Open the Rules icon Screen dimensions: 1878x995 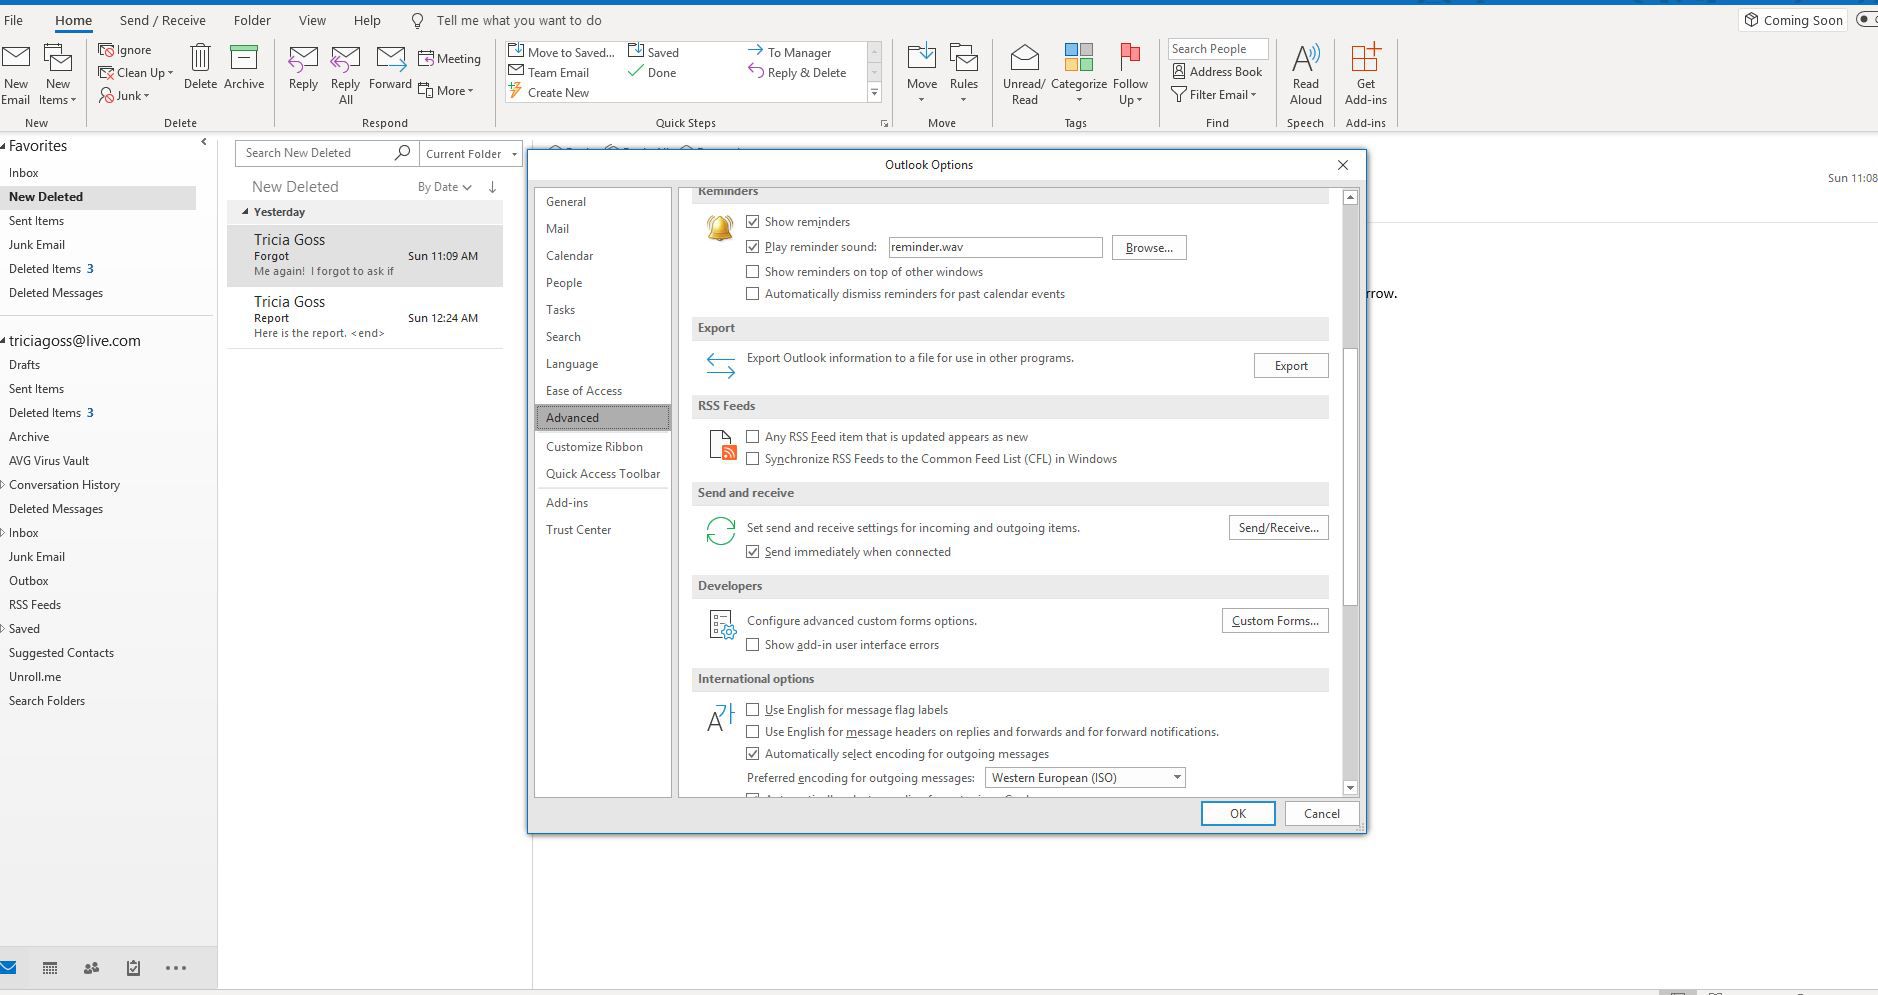coord(964,58)
